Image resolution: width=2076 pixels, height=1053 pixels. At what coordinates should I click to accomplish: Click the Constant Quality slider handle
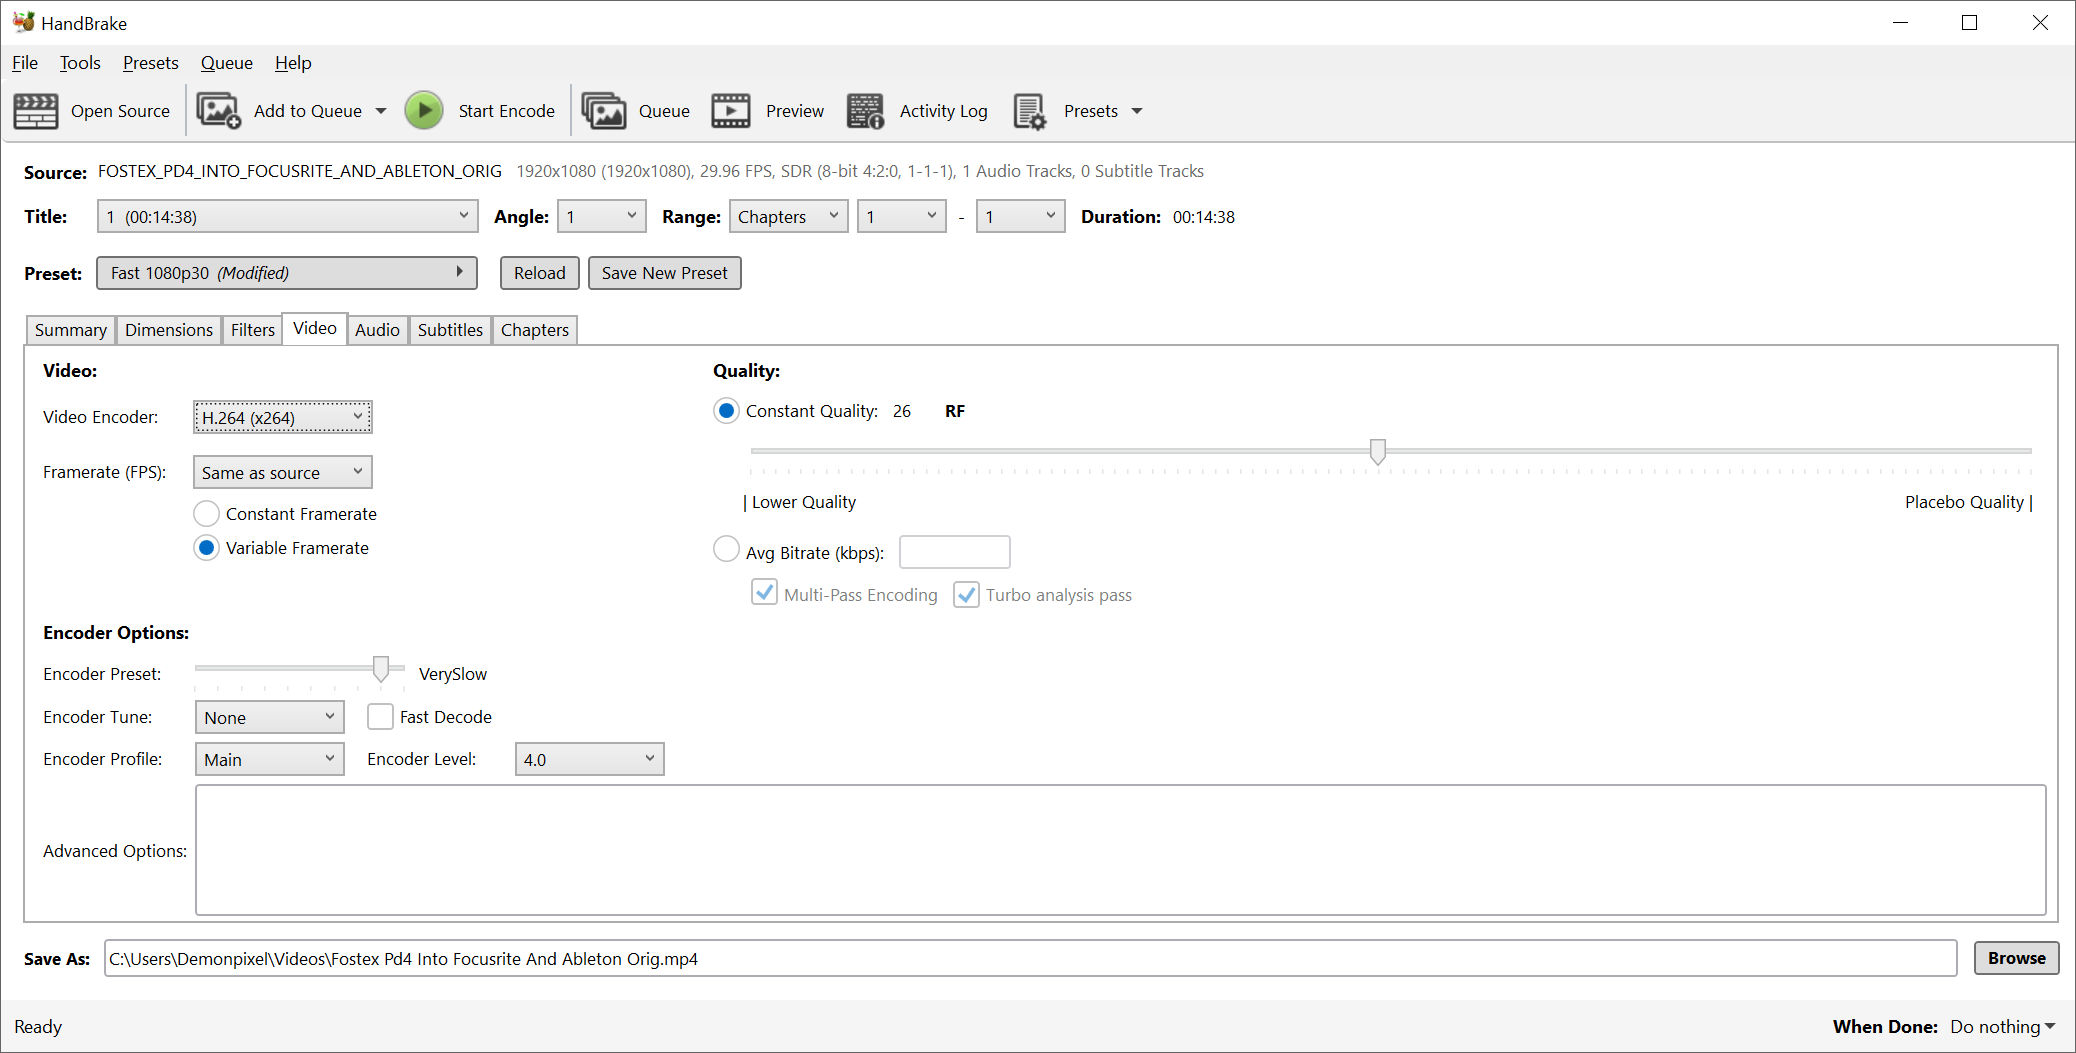pos(1378,451)
